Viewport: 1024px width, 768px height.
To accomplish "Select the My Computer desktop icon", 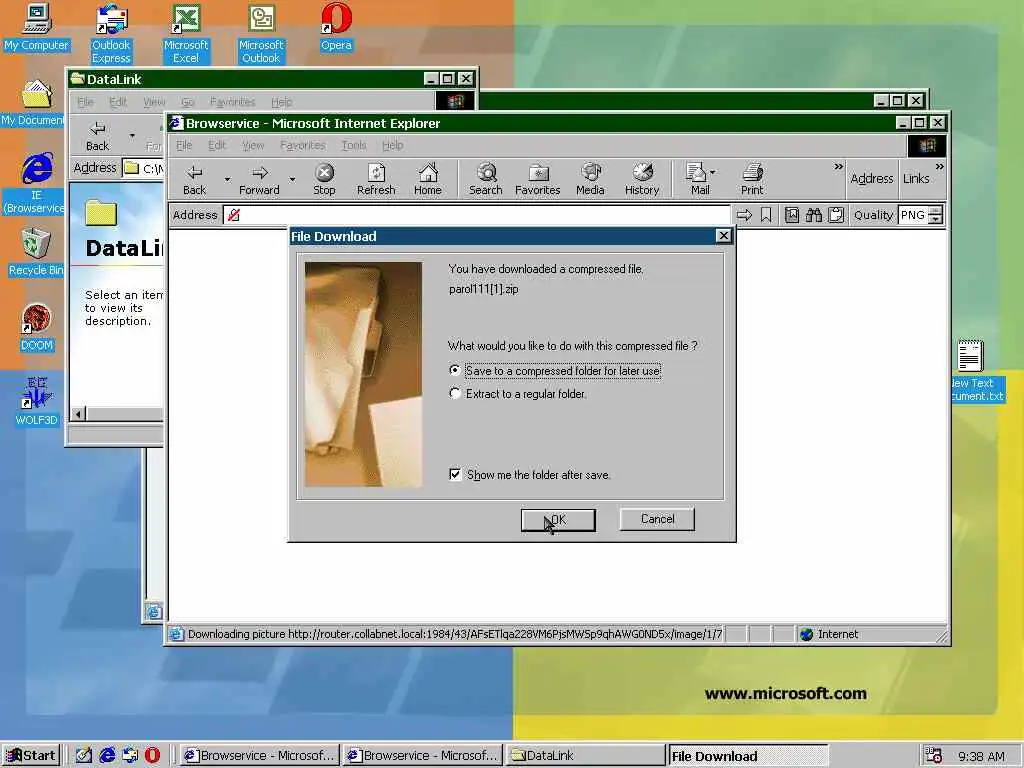I will coord(37,27).
